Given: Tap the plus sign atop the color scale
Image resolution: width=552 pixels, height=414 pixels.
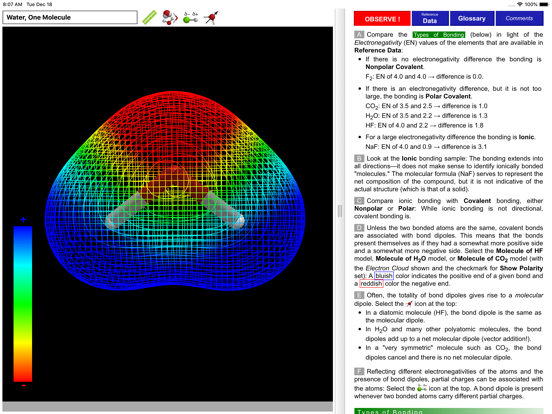Looking at the screenshot, I should click(x=23, y=220).
